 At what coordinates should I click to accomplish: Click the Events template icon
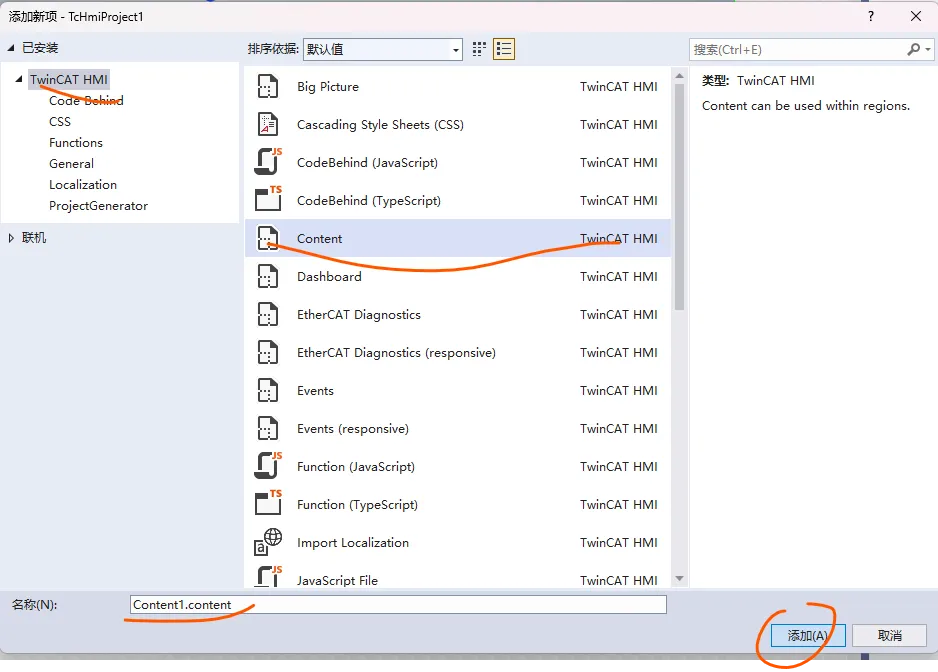(x=267, y=391)
